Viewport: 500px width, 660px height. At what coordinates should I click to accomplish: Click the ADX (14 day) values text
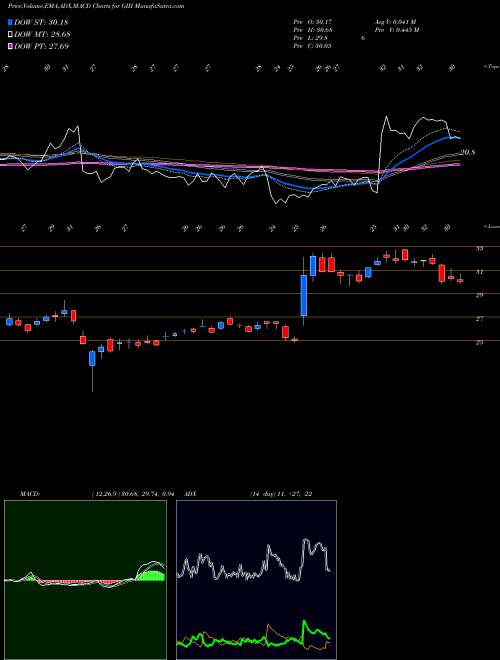coord(281,494)
